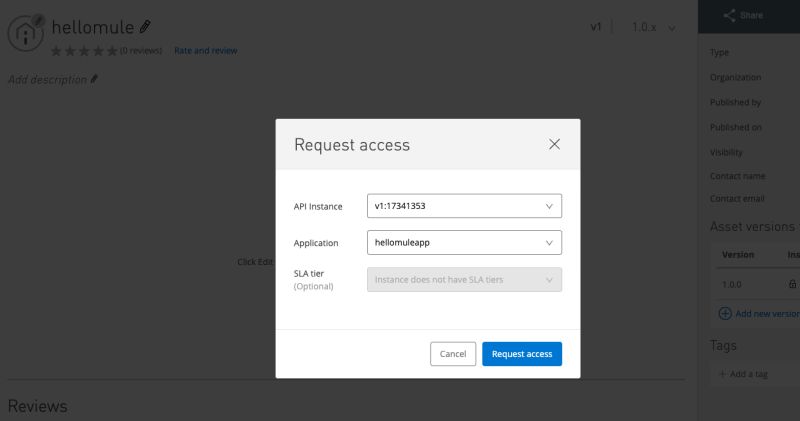Click the Organization label in sidebar

click(735, 78)
